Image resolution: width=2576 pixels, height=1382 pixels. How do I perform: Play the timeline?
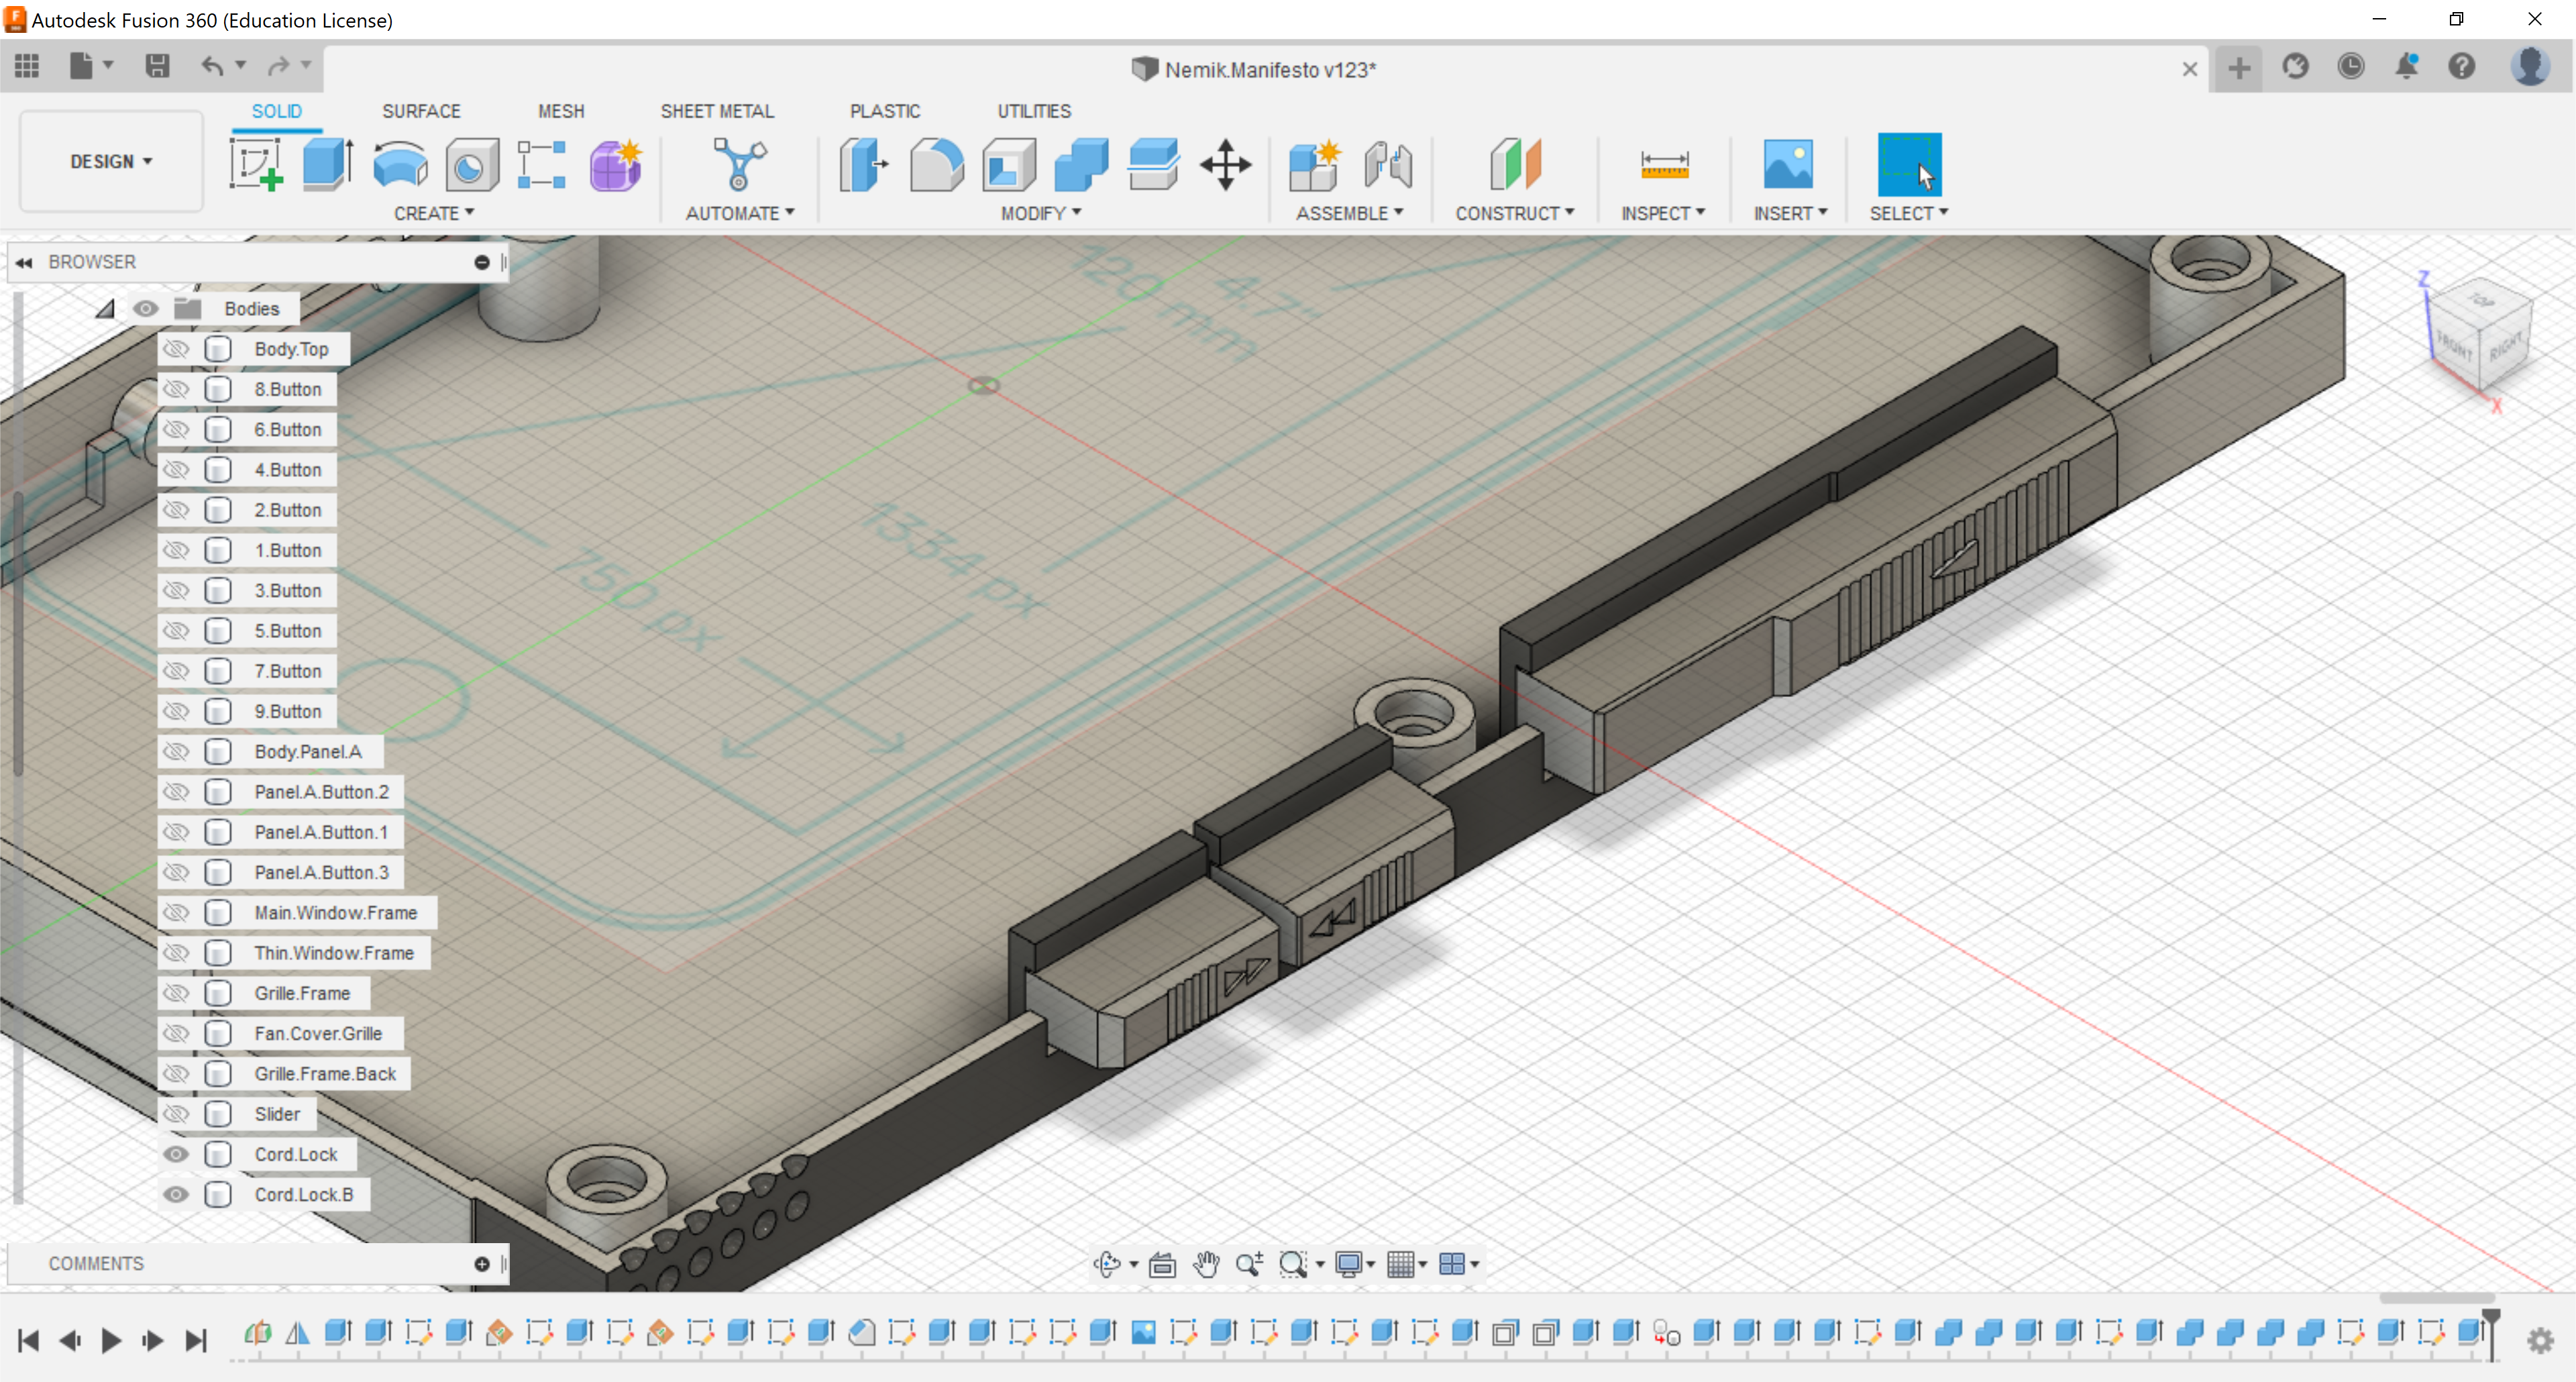click(111, 1340)
